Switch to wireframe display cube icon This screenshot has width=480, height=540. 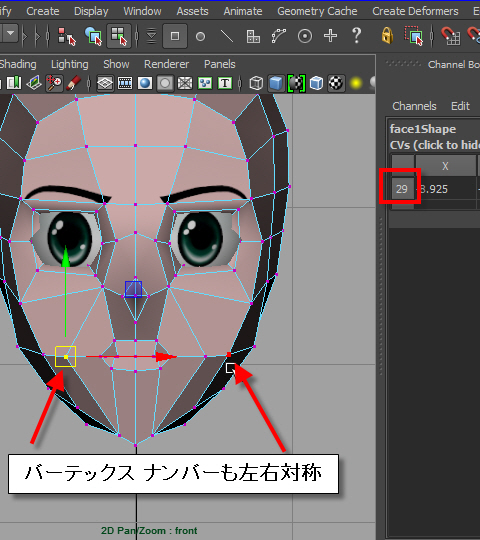tap(256, 83)
